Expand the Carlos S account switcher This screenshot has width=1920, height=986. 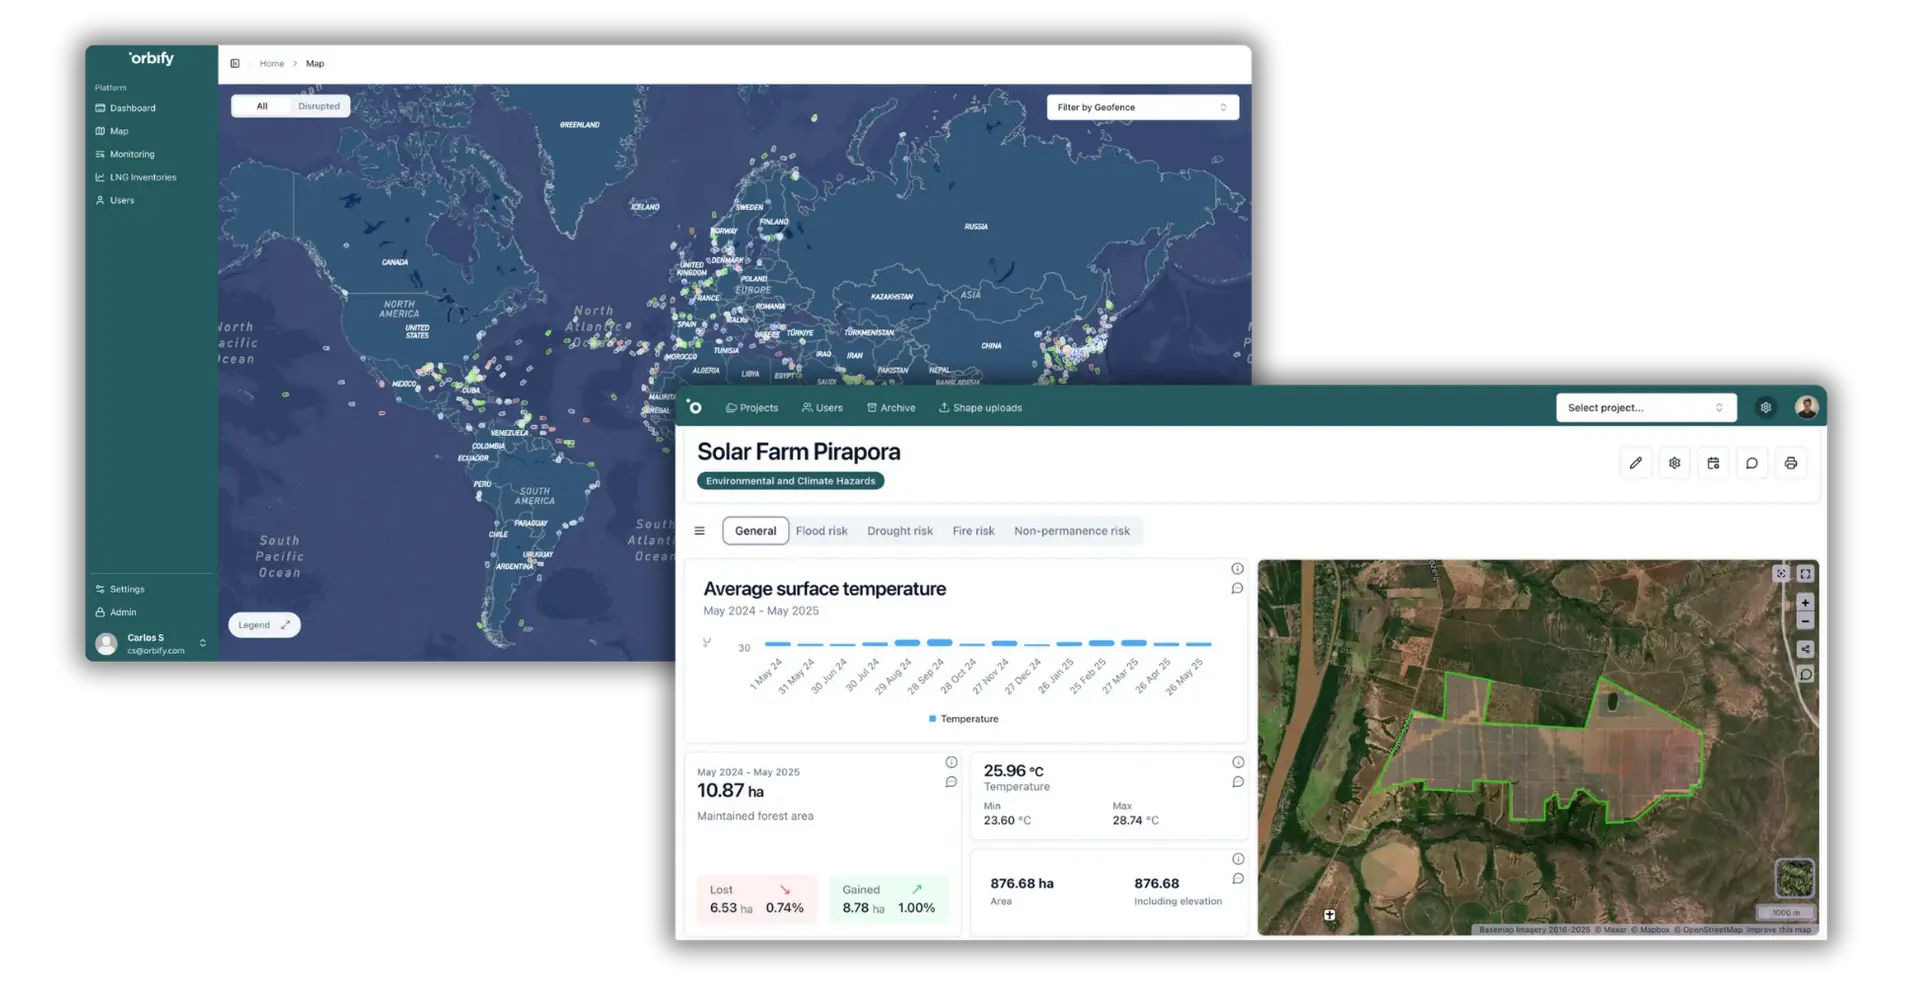tap(203, 643)
